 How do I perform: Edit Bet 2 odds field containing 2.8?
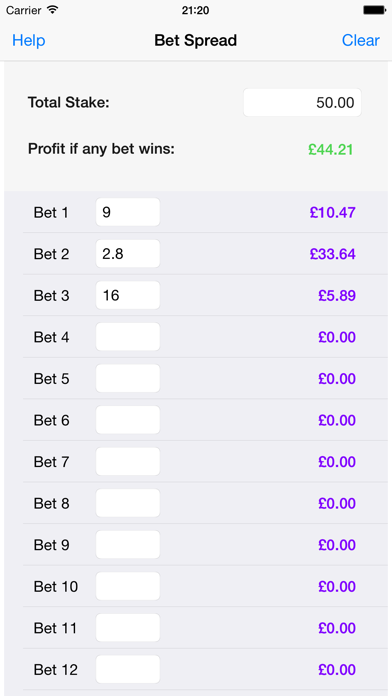pyautogui.click(x=128, y=254)
